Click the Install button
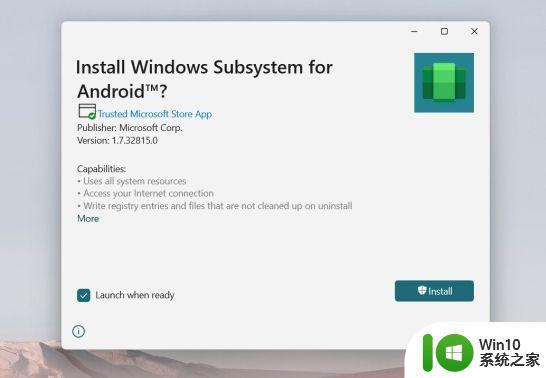 tap(434, 291)
